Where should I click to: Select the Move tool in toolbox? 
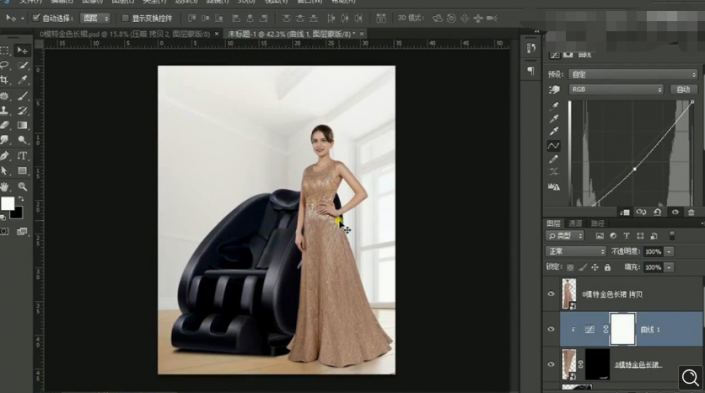point(22,50)
